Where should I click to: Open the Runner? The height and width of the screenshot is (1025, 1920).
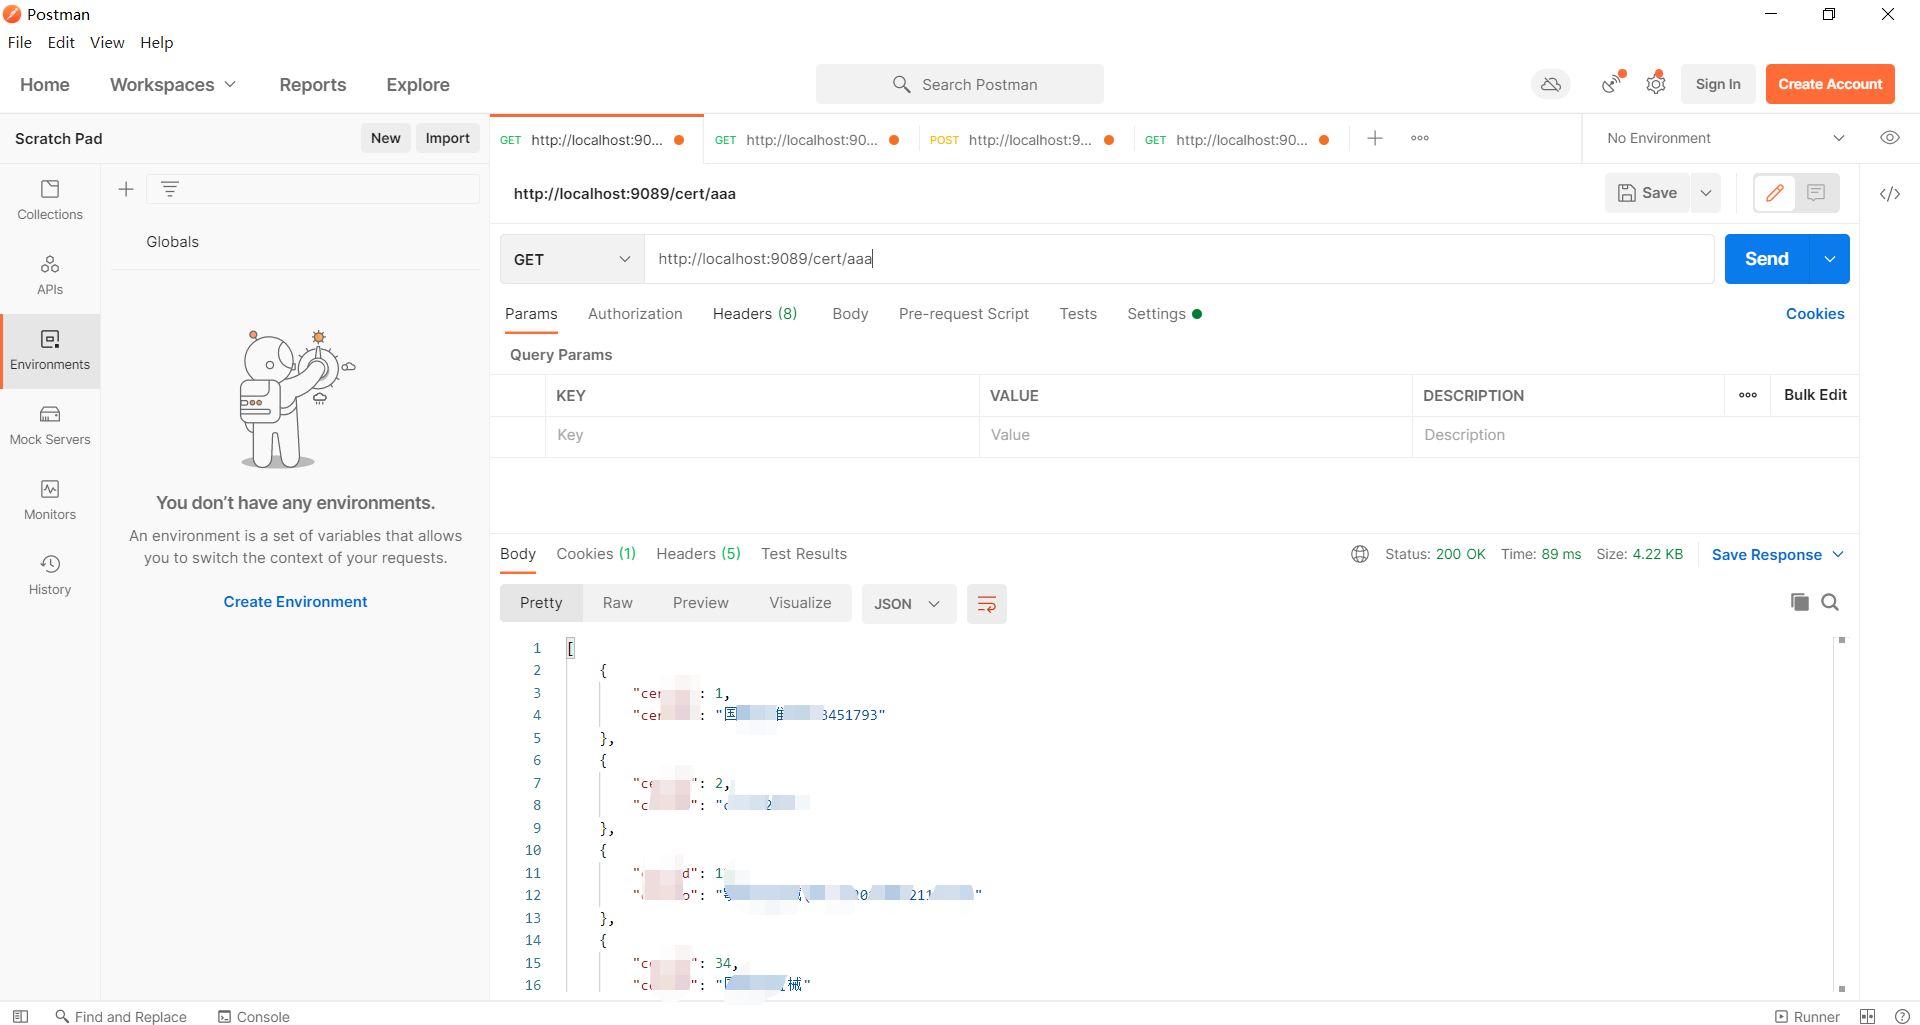tap(1807, 1016)
